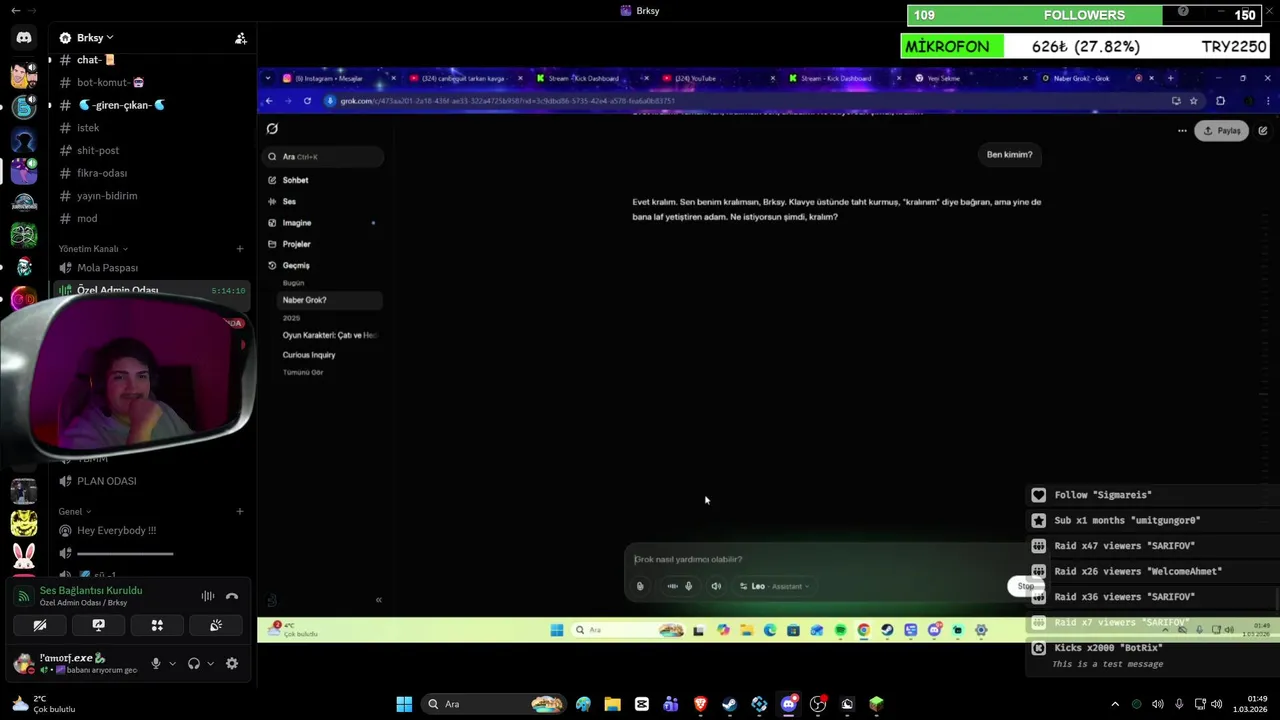Click Paylaş share button in Grok
Screen dimensions: 1280x720
[1222, 131]
